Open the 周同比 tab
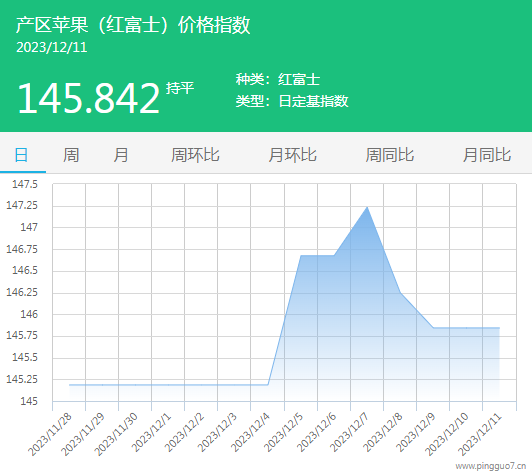The image size is (532, 476). coord(390,155)
